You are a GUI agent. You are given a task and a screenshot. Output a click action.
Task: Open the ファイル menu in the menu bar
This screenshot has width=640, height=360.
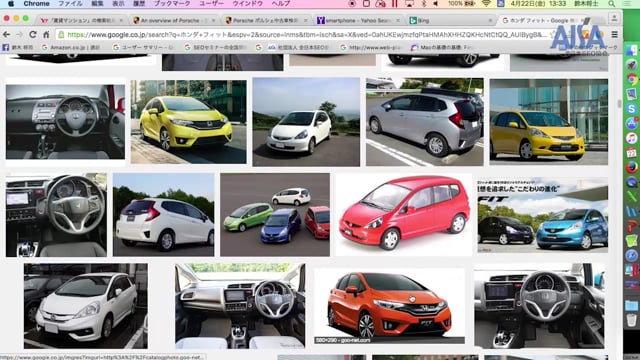(69, 4)
